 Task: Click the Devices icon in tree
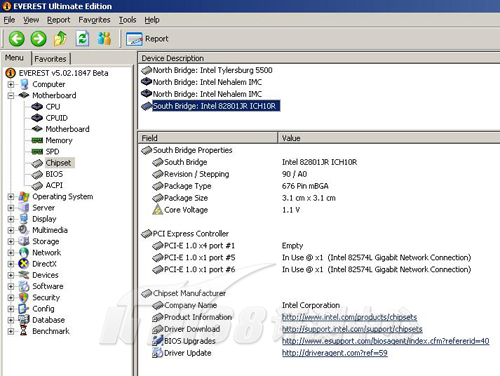24,275
